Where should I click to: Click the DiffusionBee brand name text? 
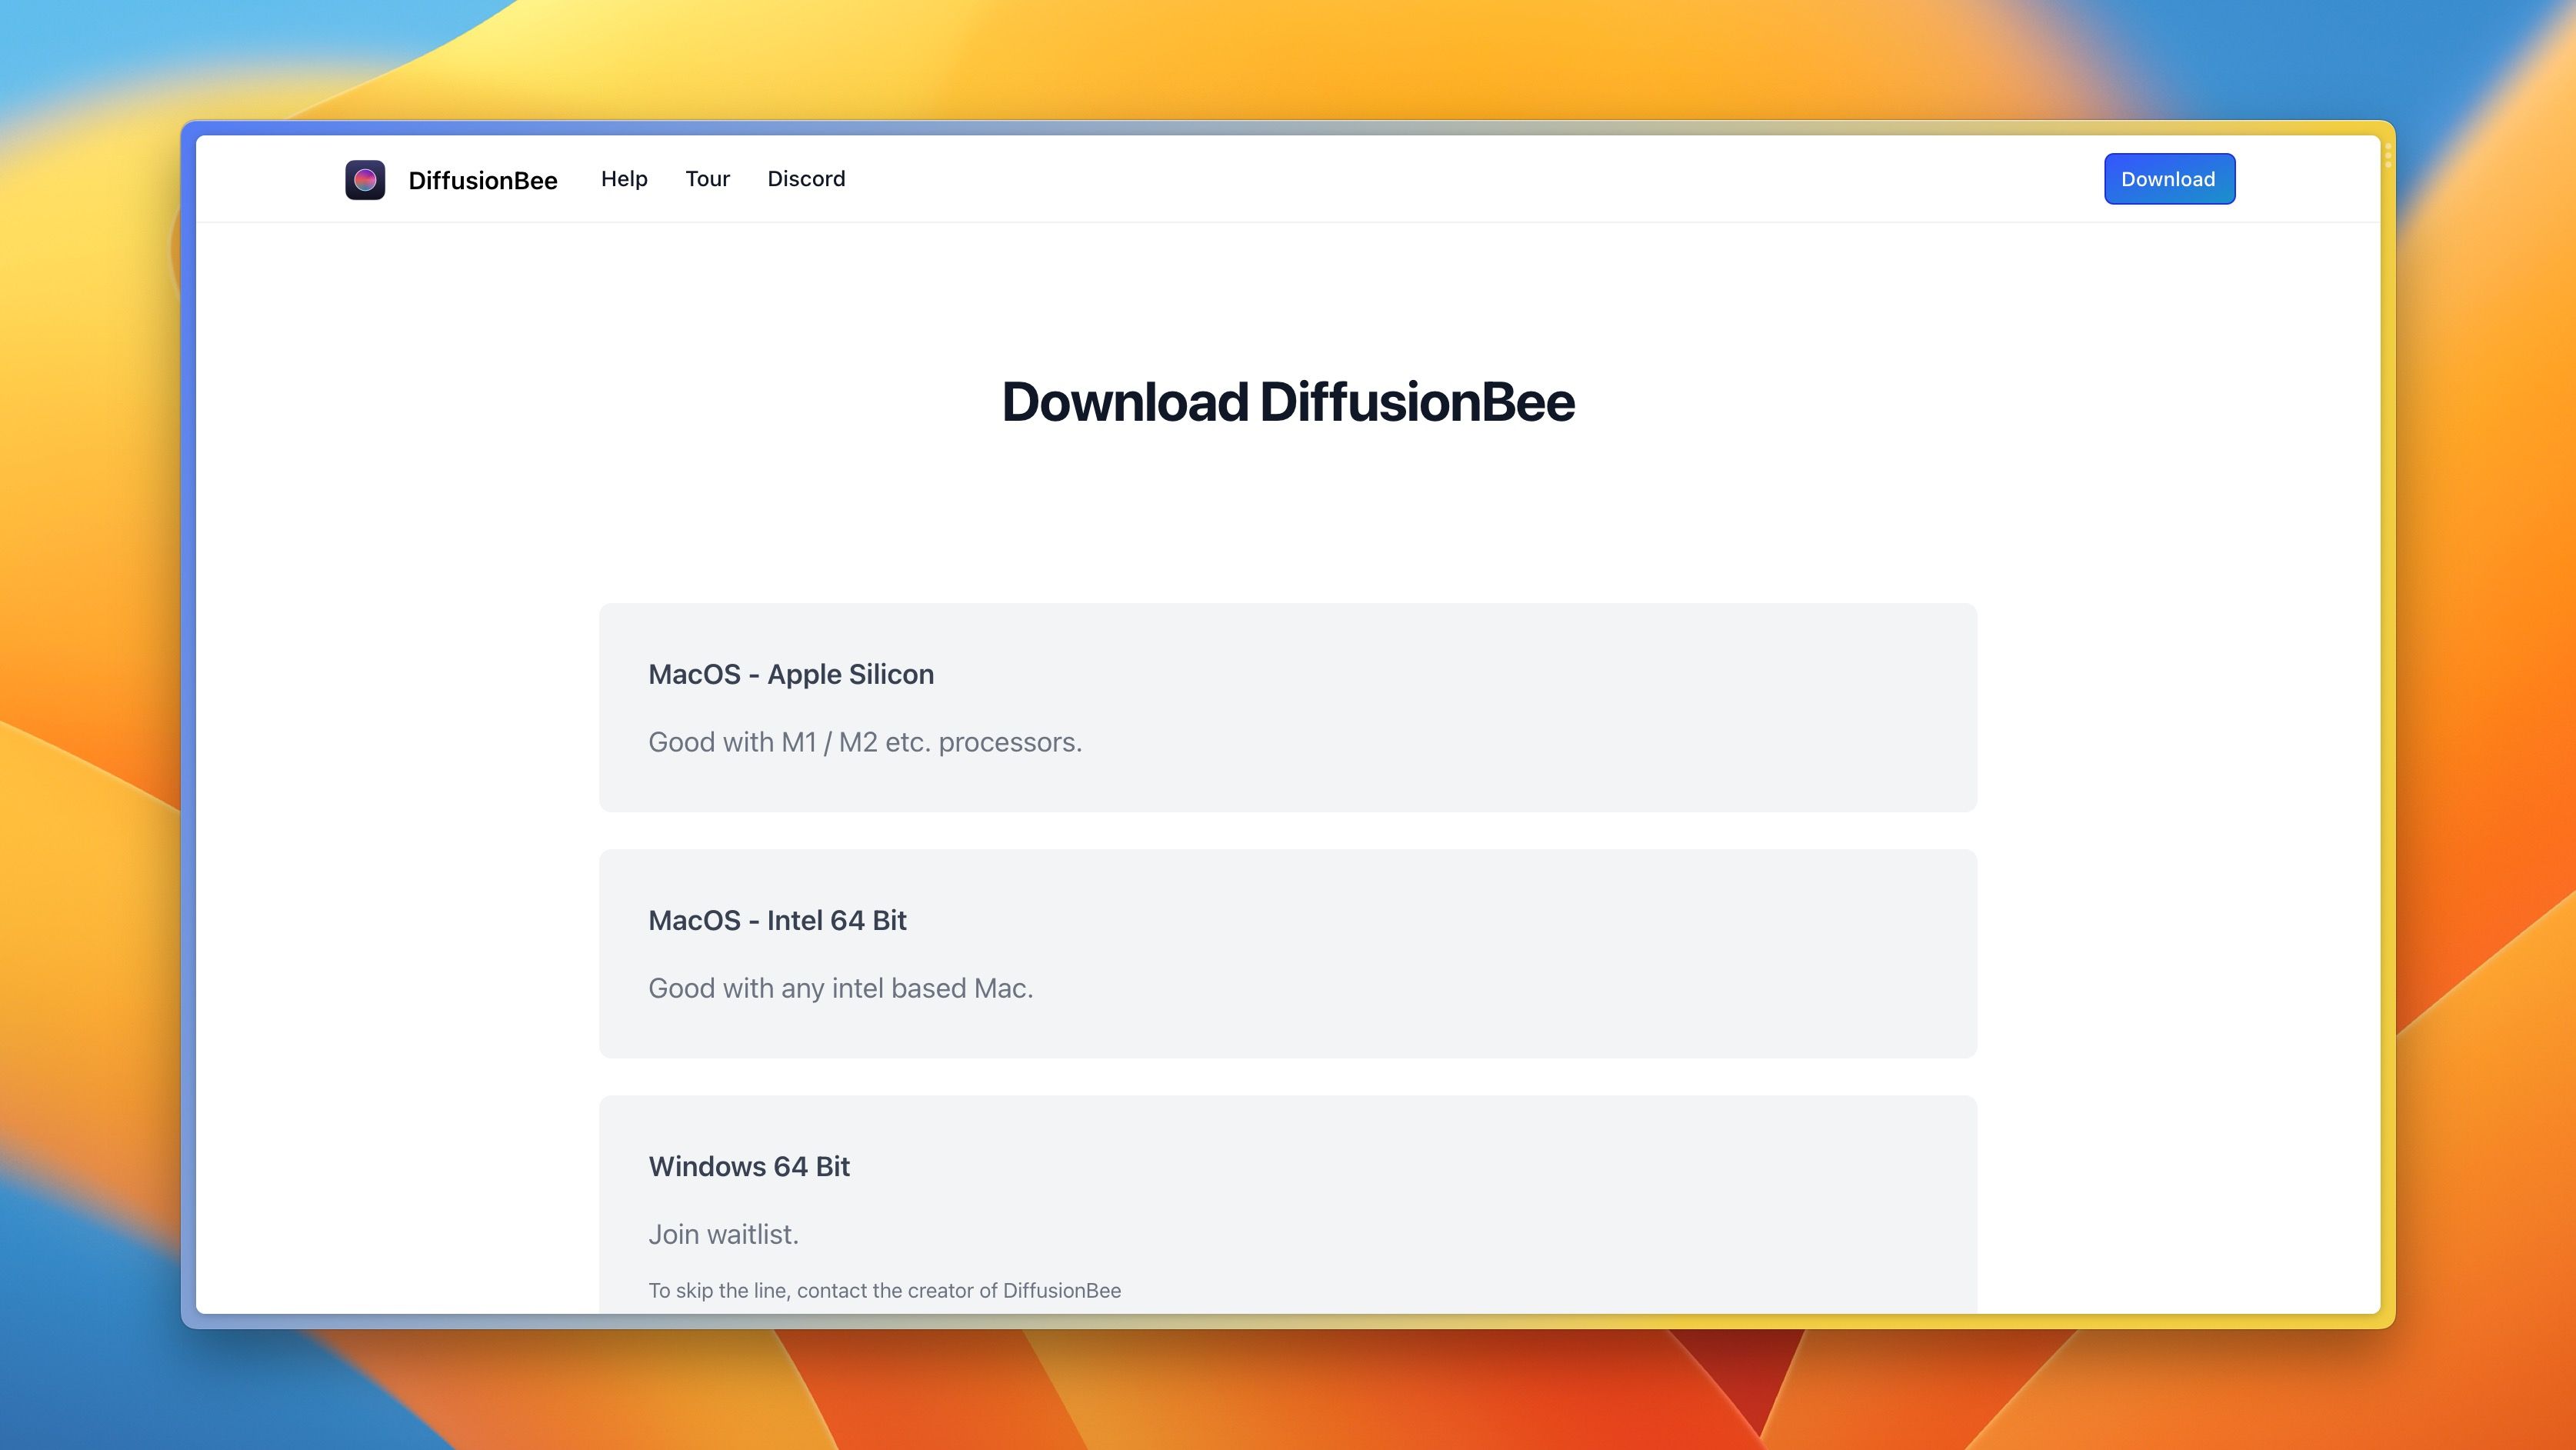click(483, 180)
